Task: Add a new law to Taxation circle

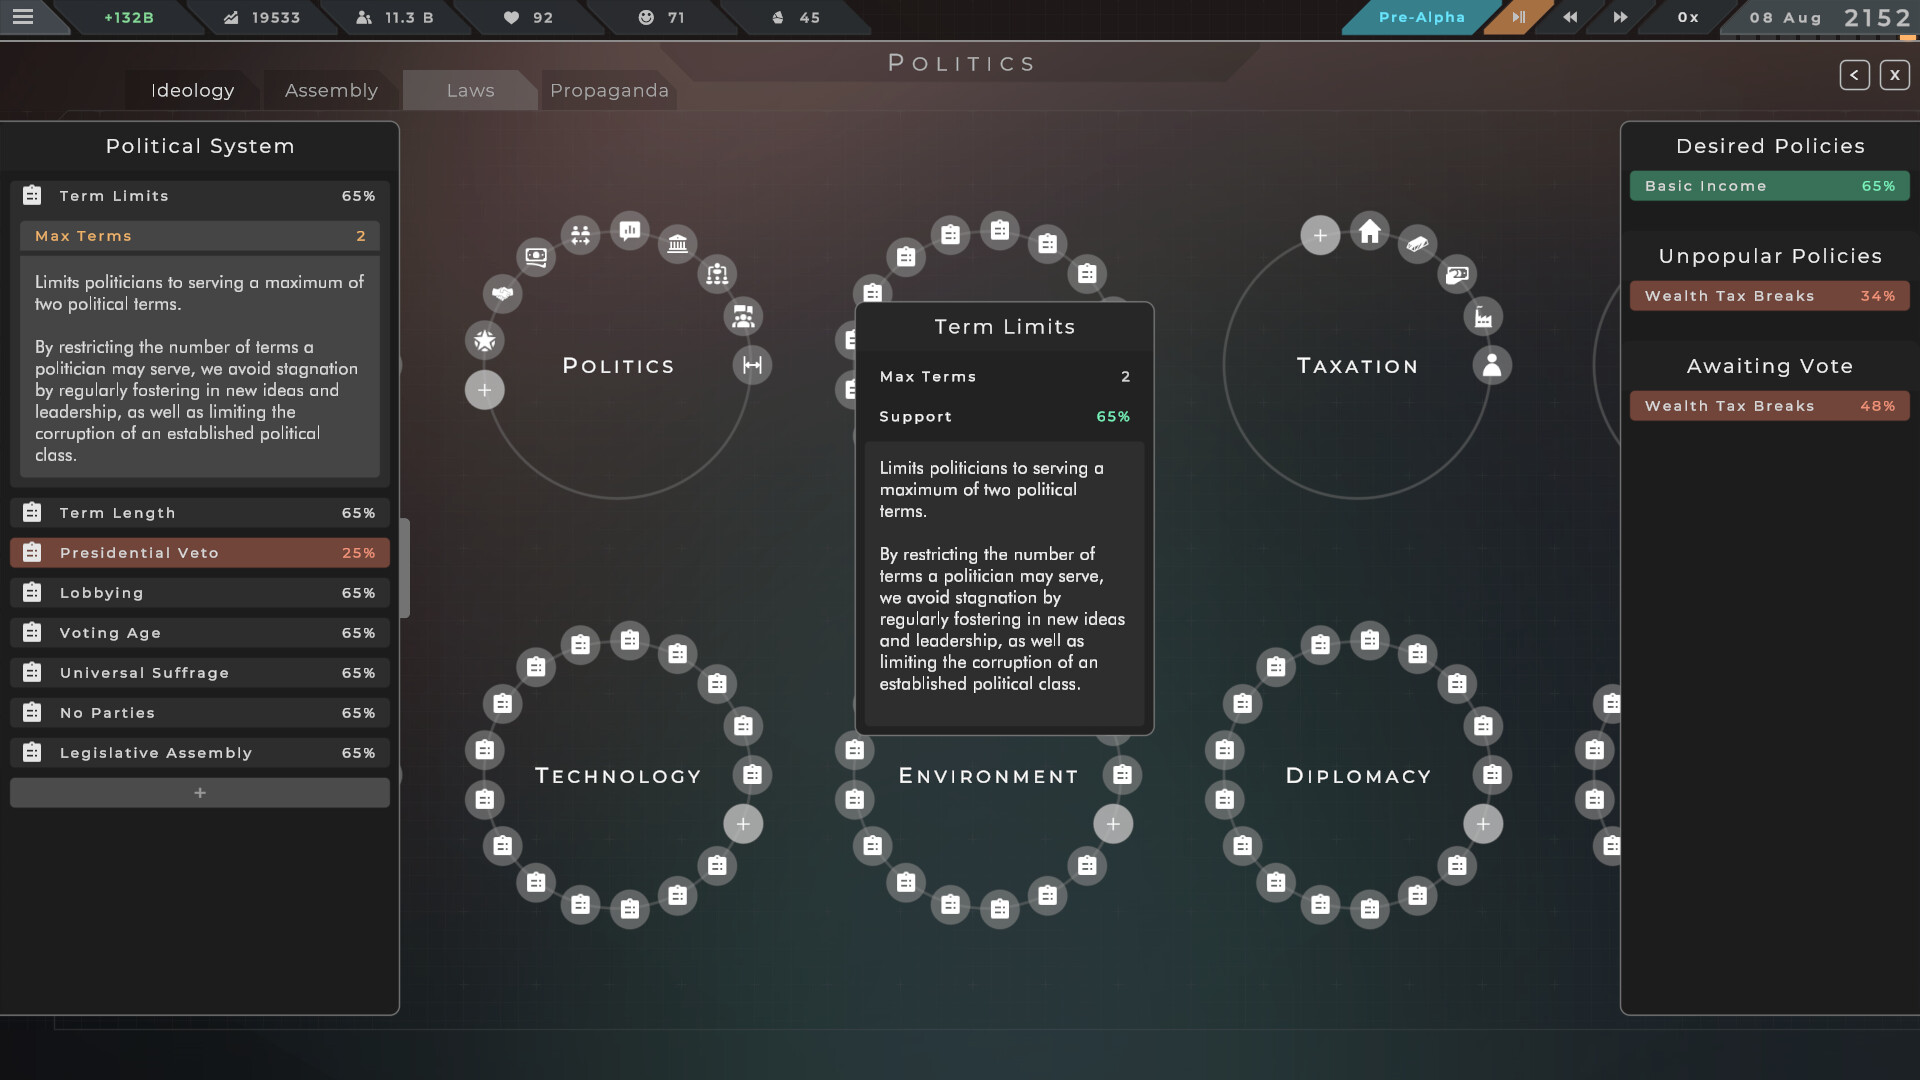Action: (x=1320, y=235)
